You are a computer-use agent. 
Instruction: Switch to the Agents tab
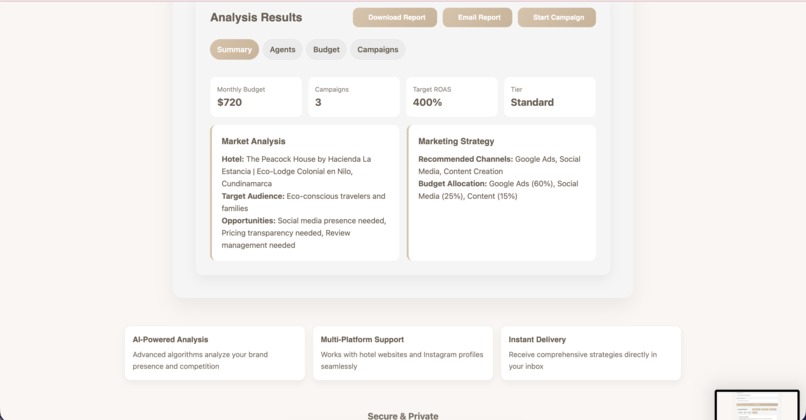tap(283, 49)
